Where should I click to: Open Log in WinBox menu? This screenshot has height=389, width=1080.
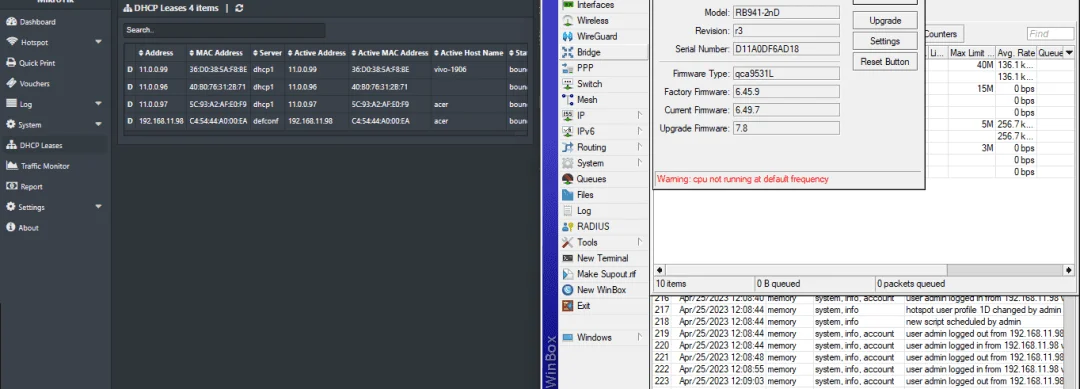[x=583, y=211]
